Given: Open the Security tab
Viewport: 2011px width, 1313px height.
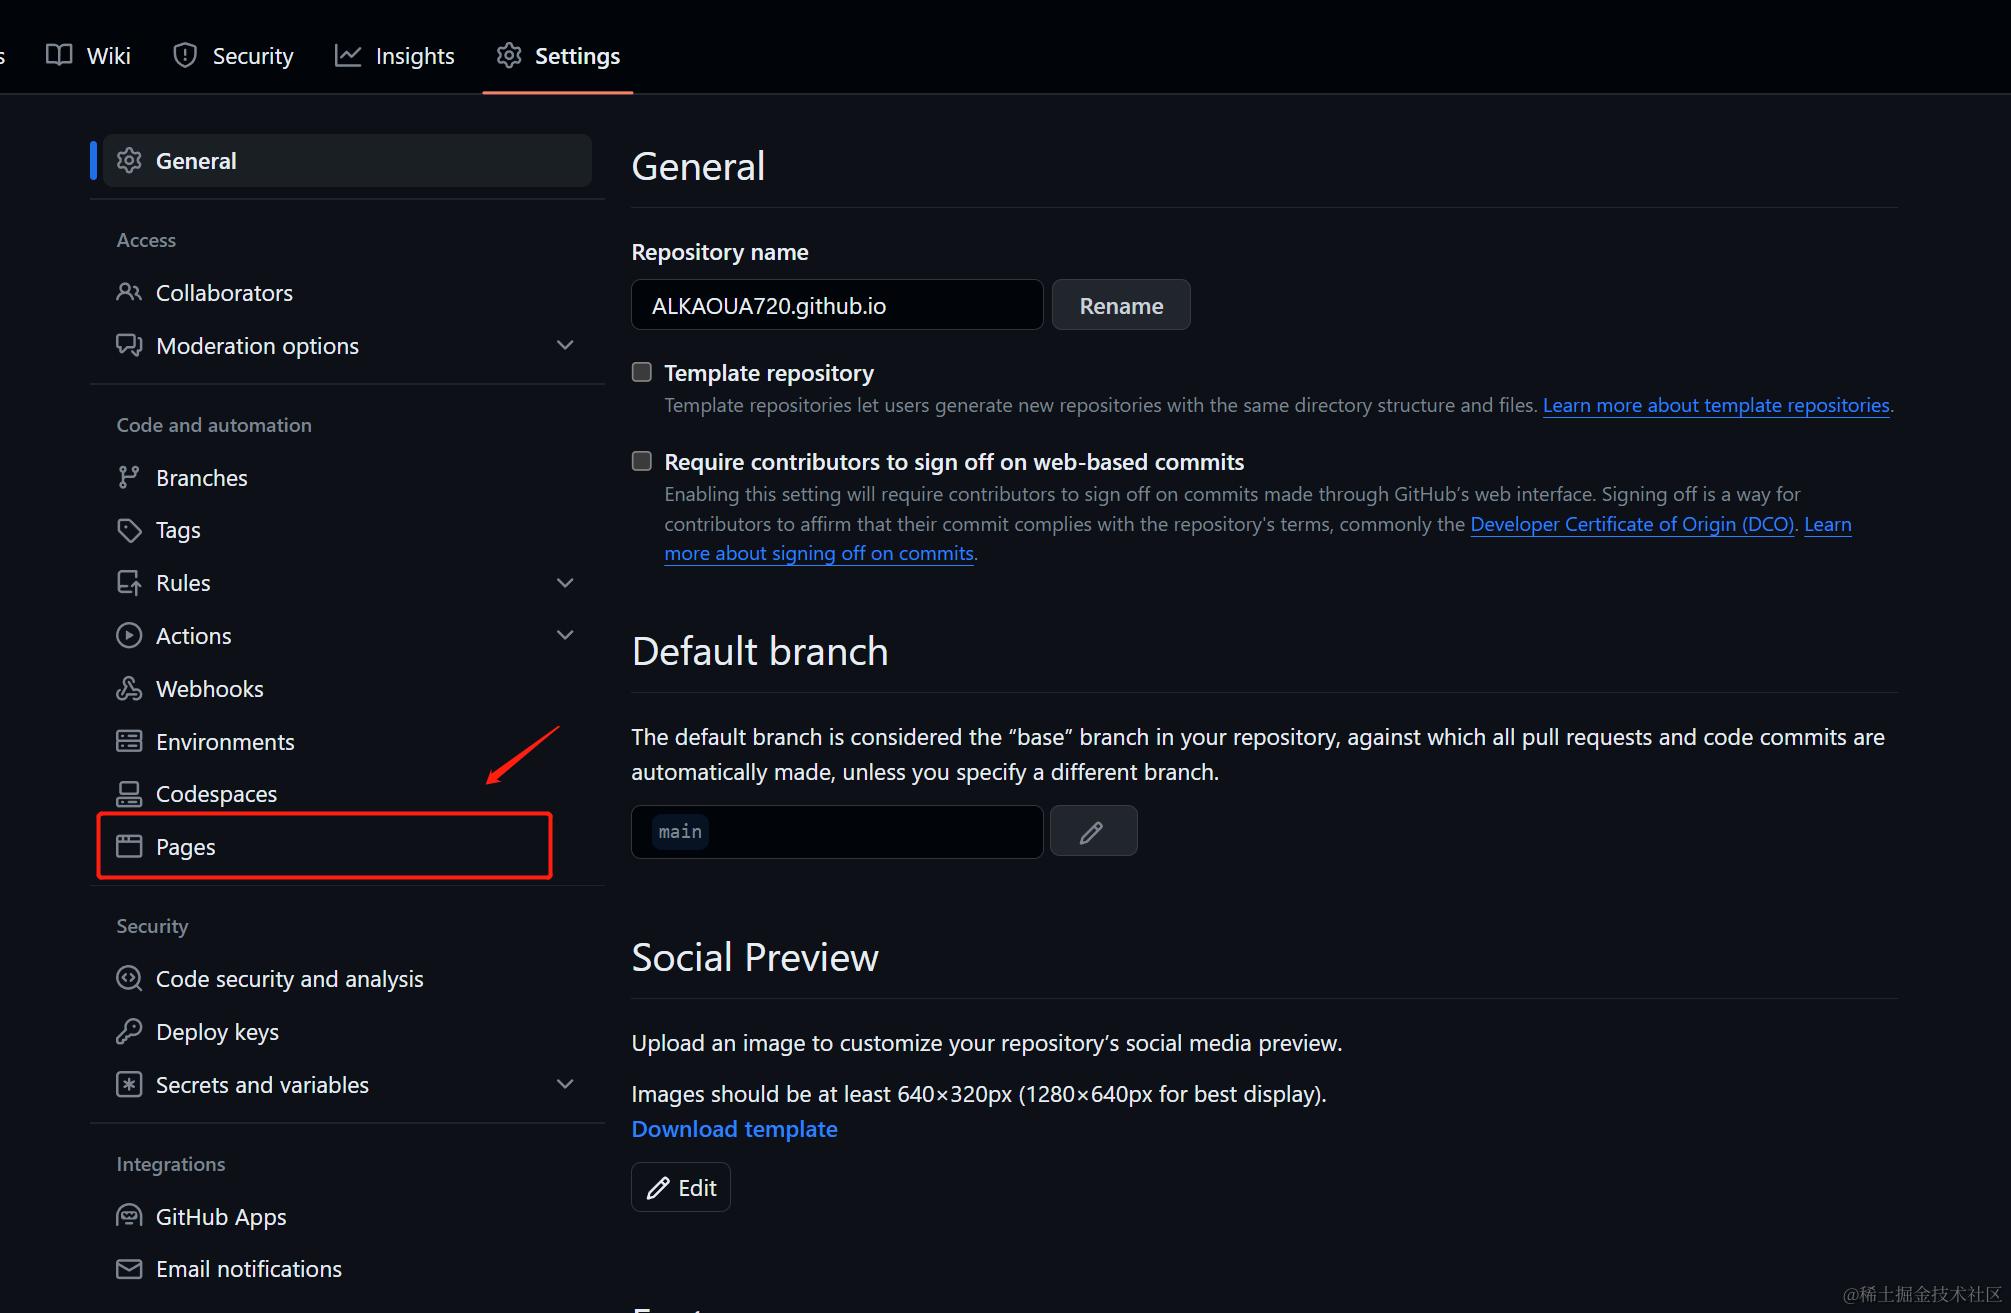Looking at the screenshot, I should (233, 56).
